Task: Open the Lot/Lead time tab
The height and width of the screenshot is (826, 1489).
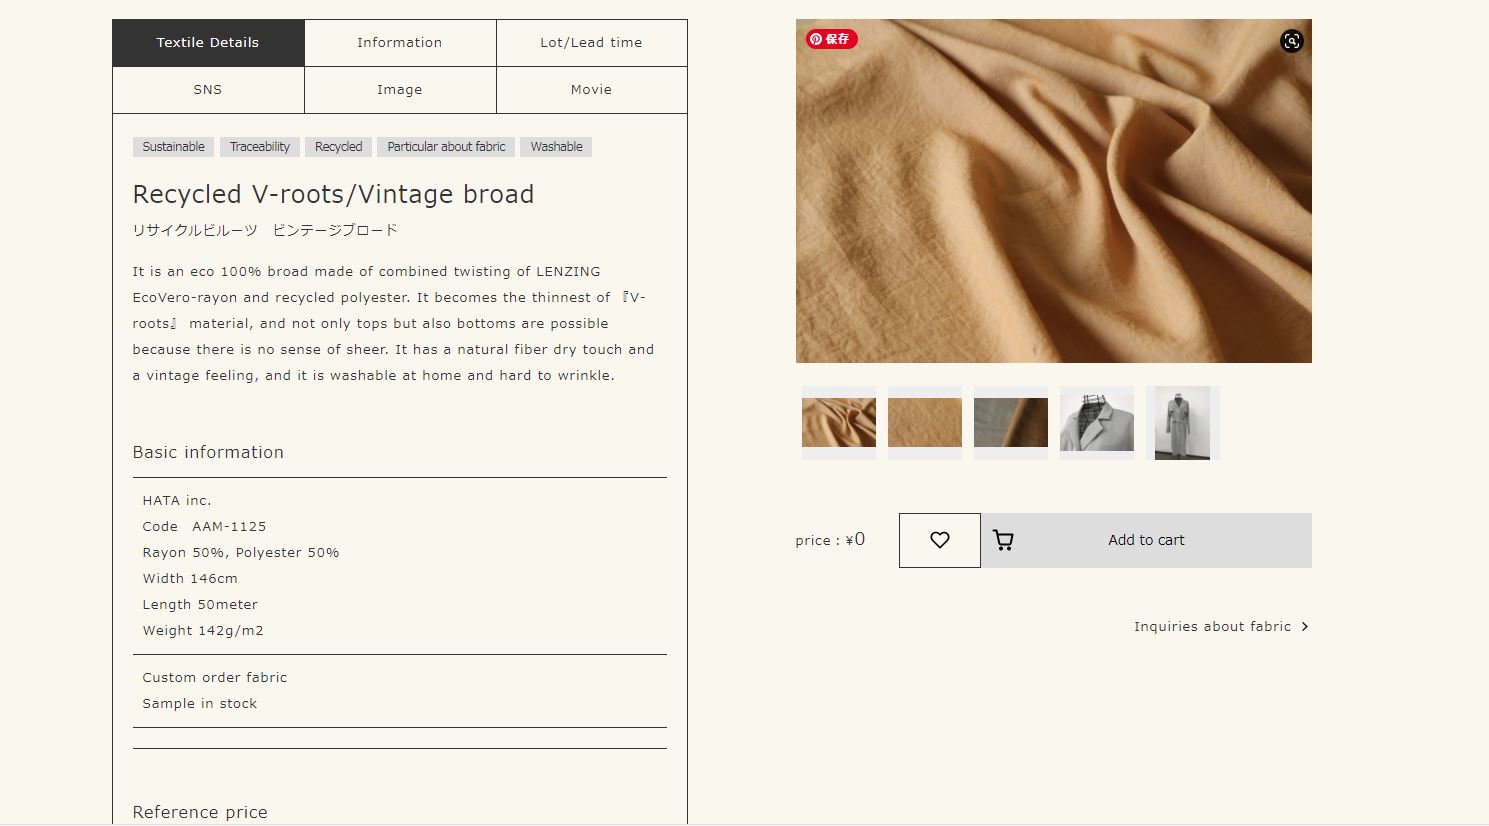Action: point(592,43)
